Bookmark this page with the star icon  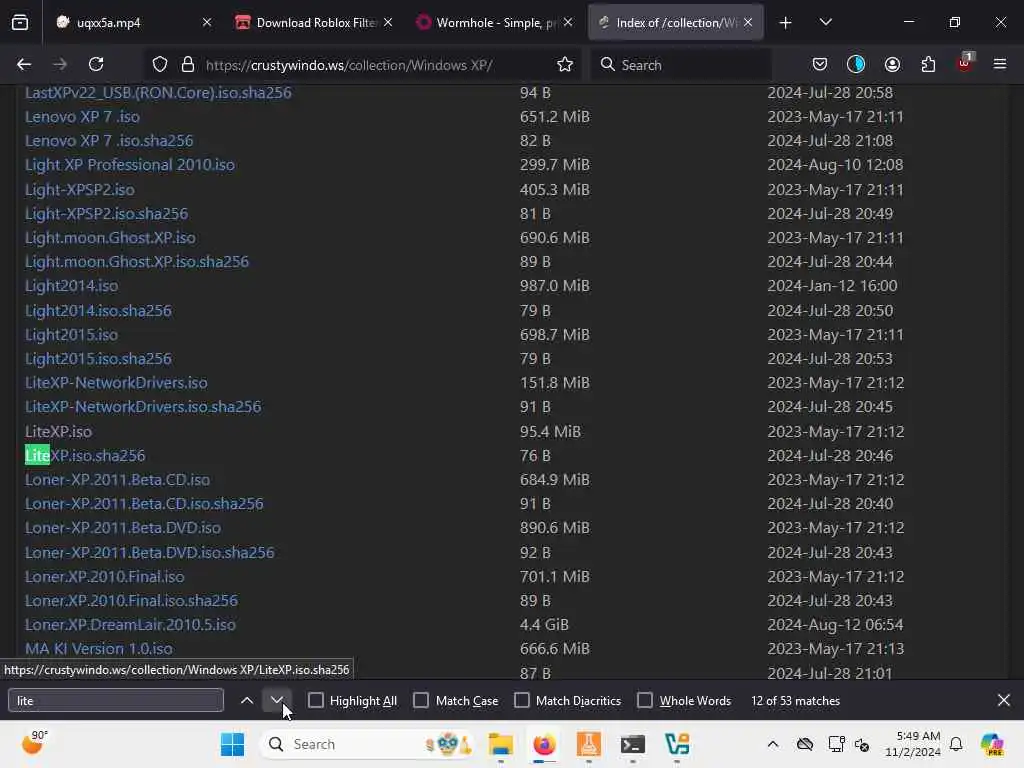565,64
